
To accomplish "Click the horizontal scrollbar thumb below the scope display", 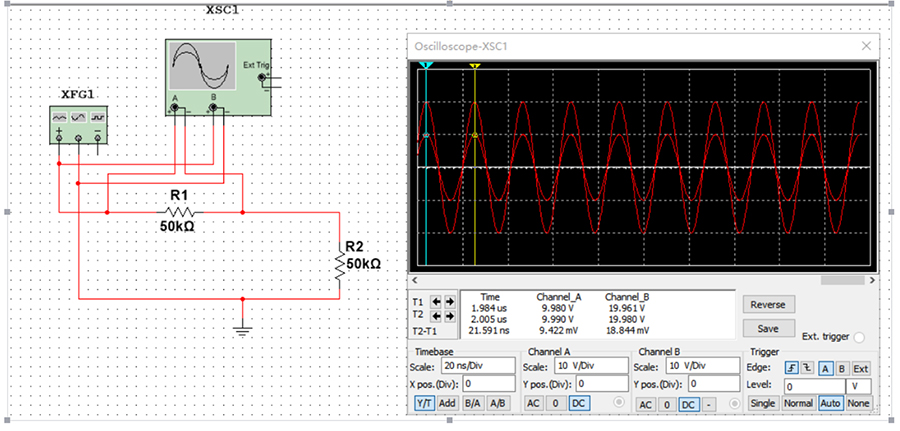I will [x=843, y=280].
